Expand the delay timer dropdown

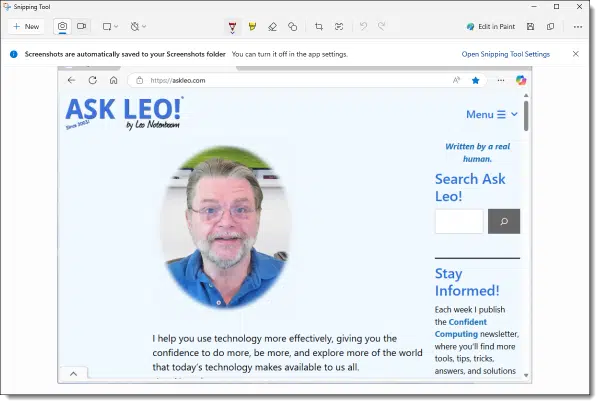tap(139, 27)
